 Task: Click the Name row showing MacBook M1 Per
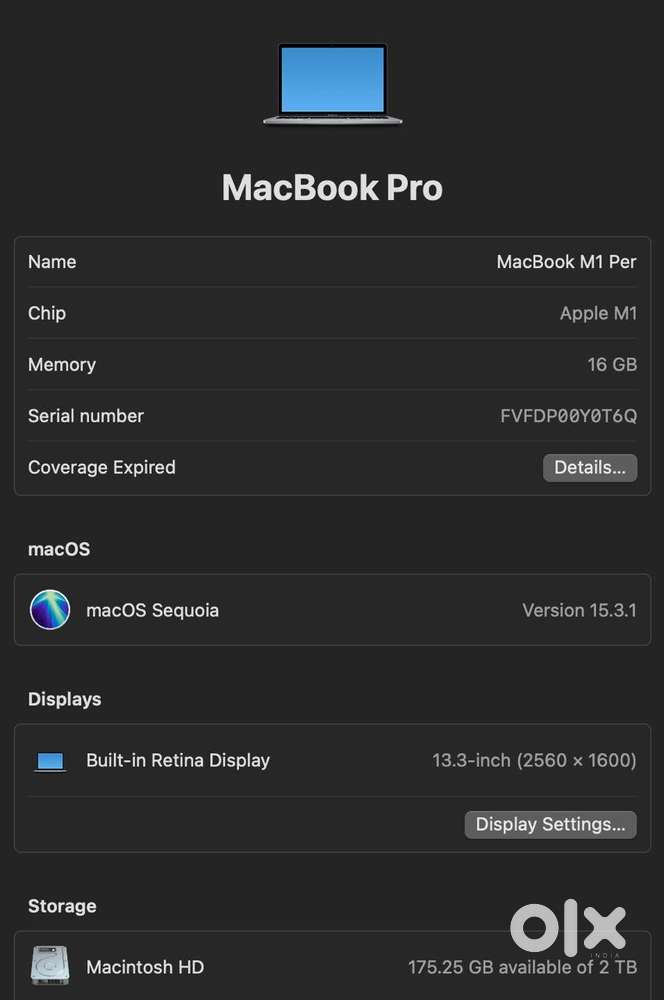[x=332, y=262]
